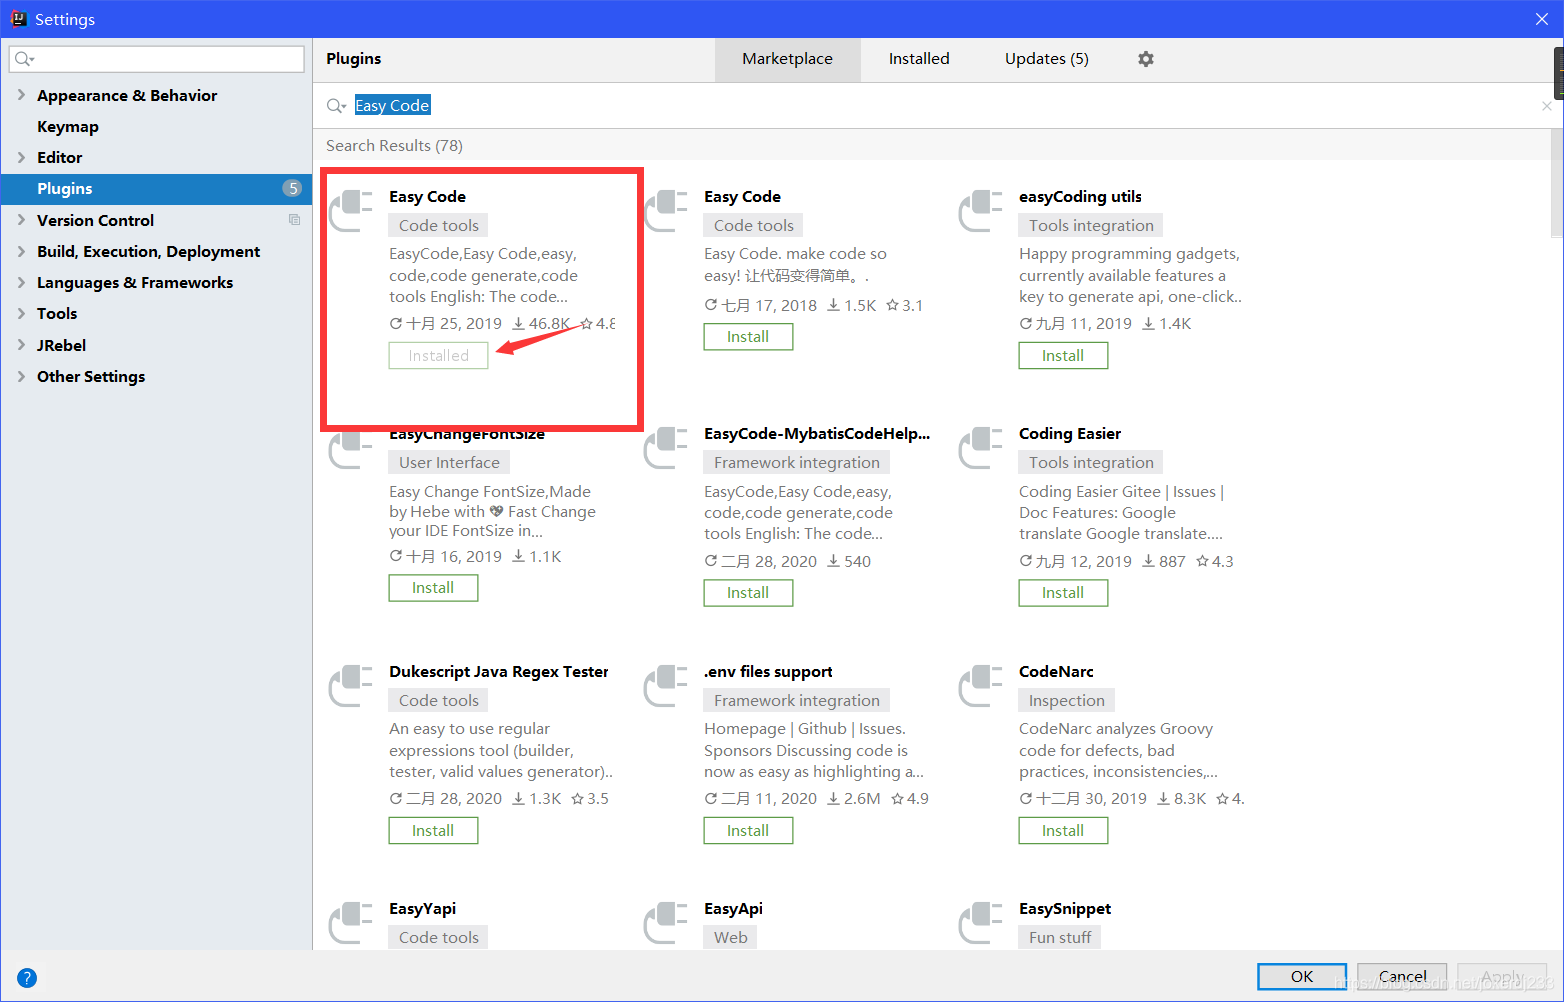The width and height of the screenshot is (1564, 1002).
Task: Click the plugin search field
Action: point(937,106)
